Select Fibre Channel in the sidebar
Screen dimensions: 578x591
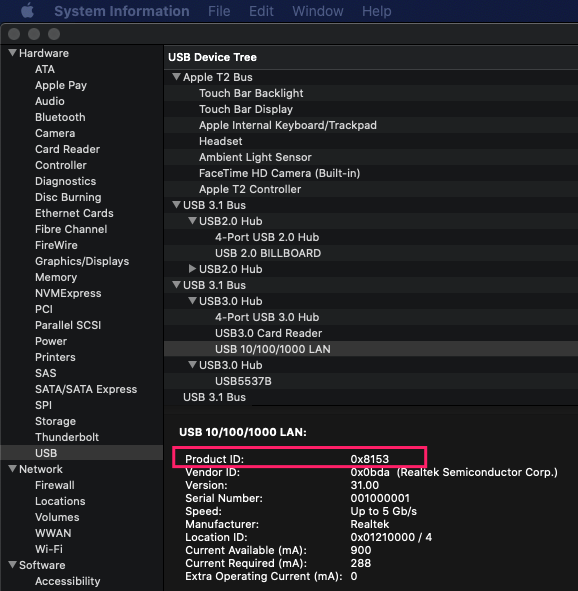[71, 229]
